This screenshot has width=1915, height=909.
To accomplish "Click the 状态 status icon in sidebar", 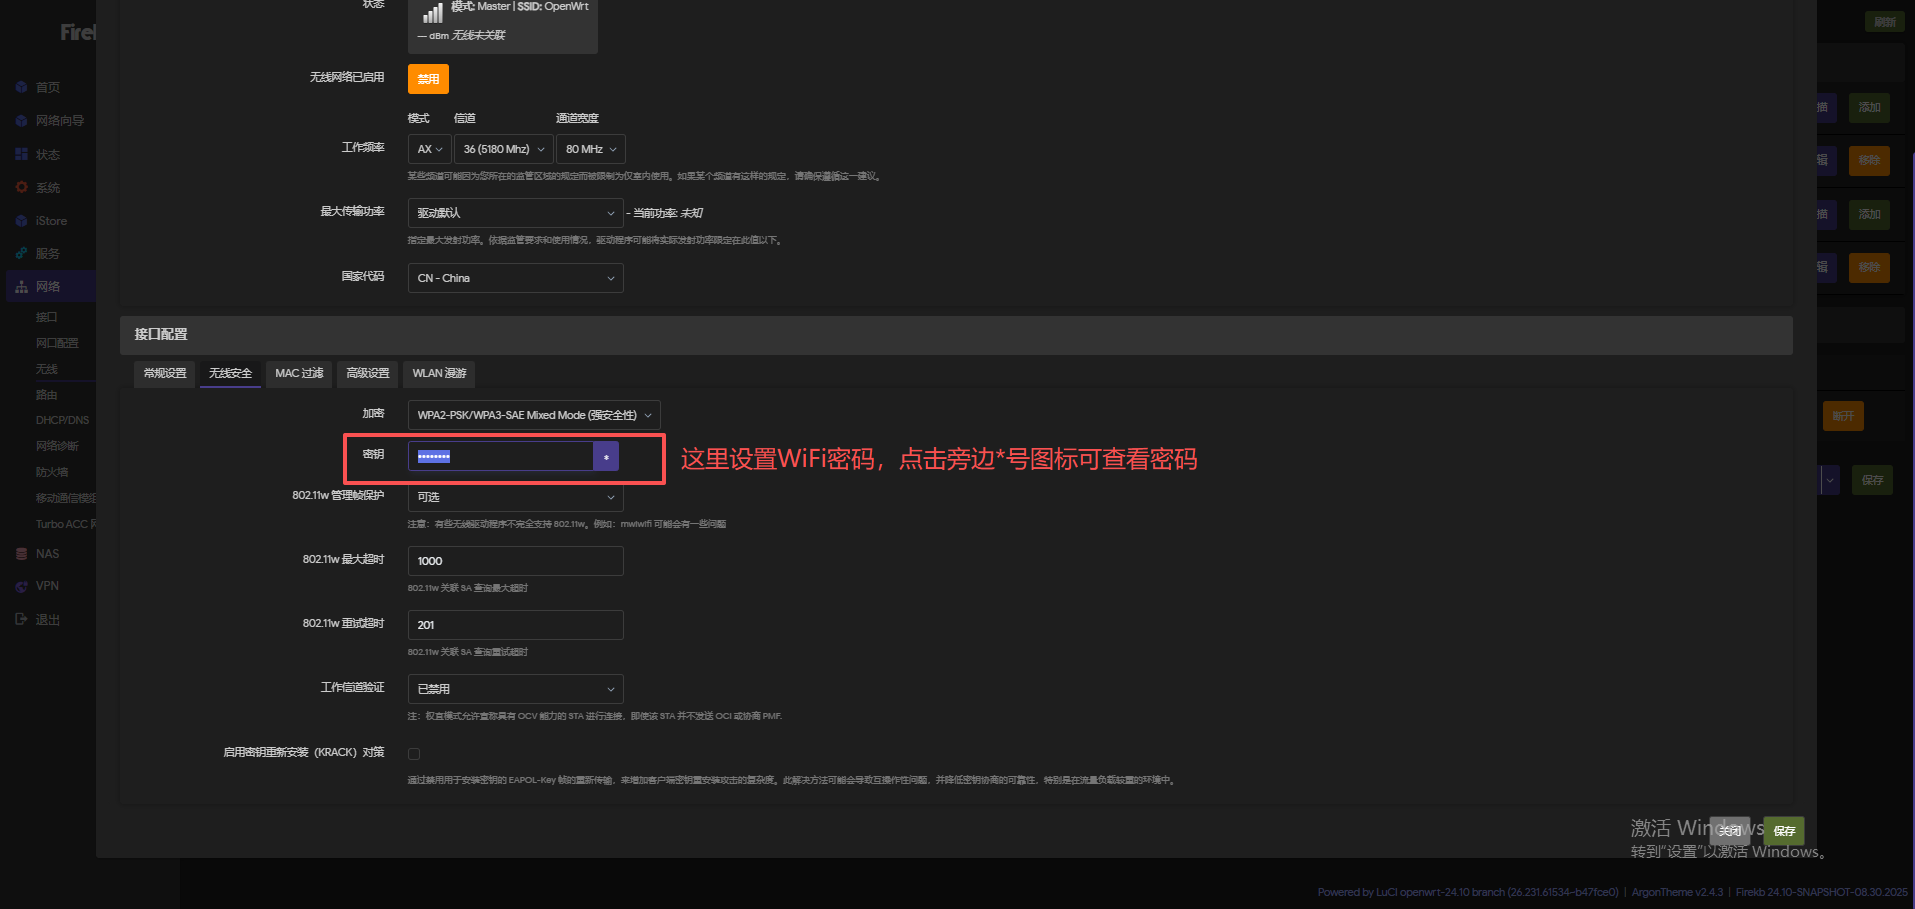I will pos(22,155).
